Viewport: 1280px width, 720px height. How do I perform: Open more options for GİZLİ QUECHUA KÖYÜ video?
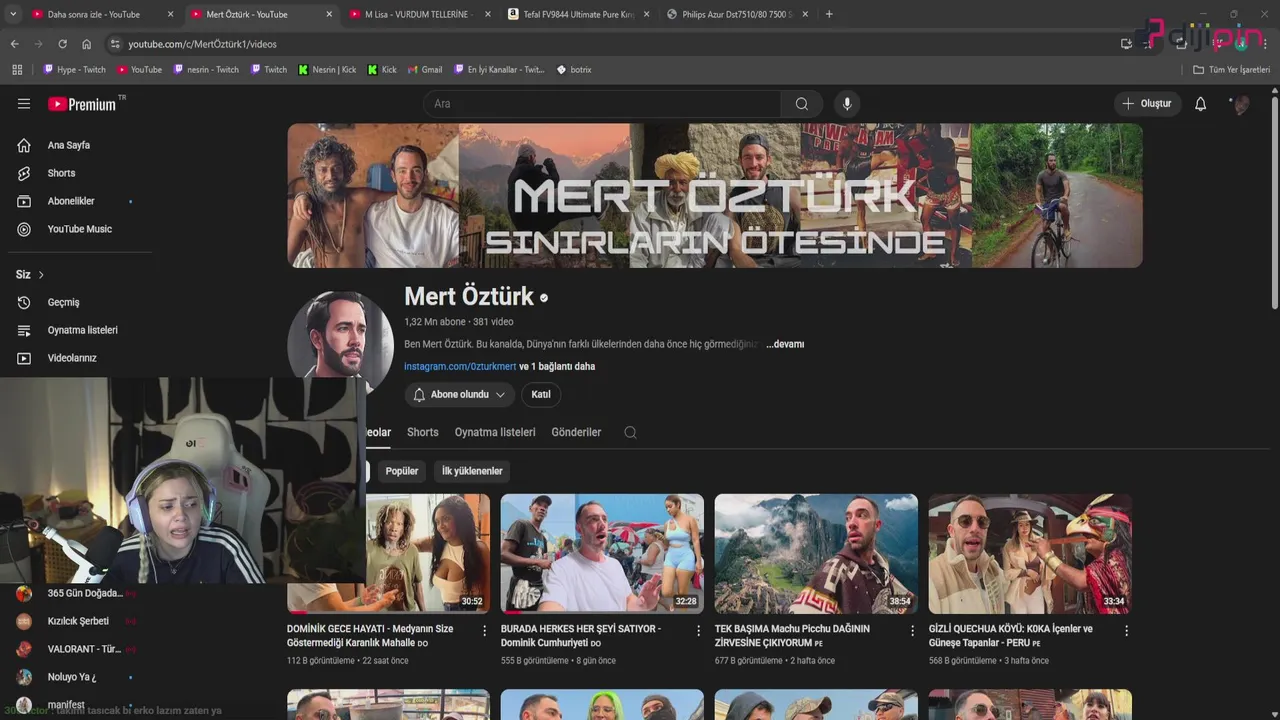click(1126, 631)
